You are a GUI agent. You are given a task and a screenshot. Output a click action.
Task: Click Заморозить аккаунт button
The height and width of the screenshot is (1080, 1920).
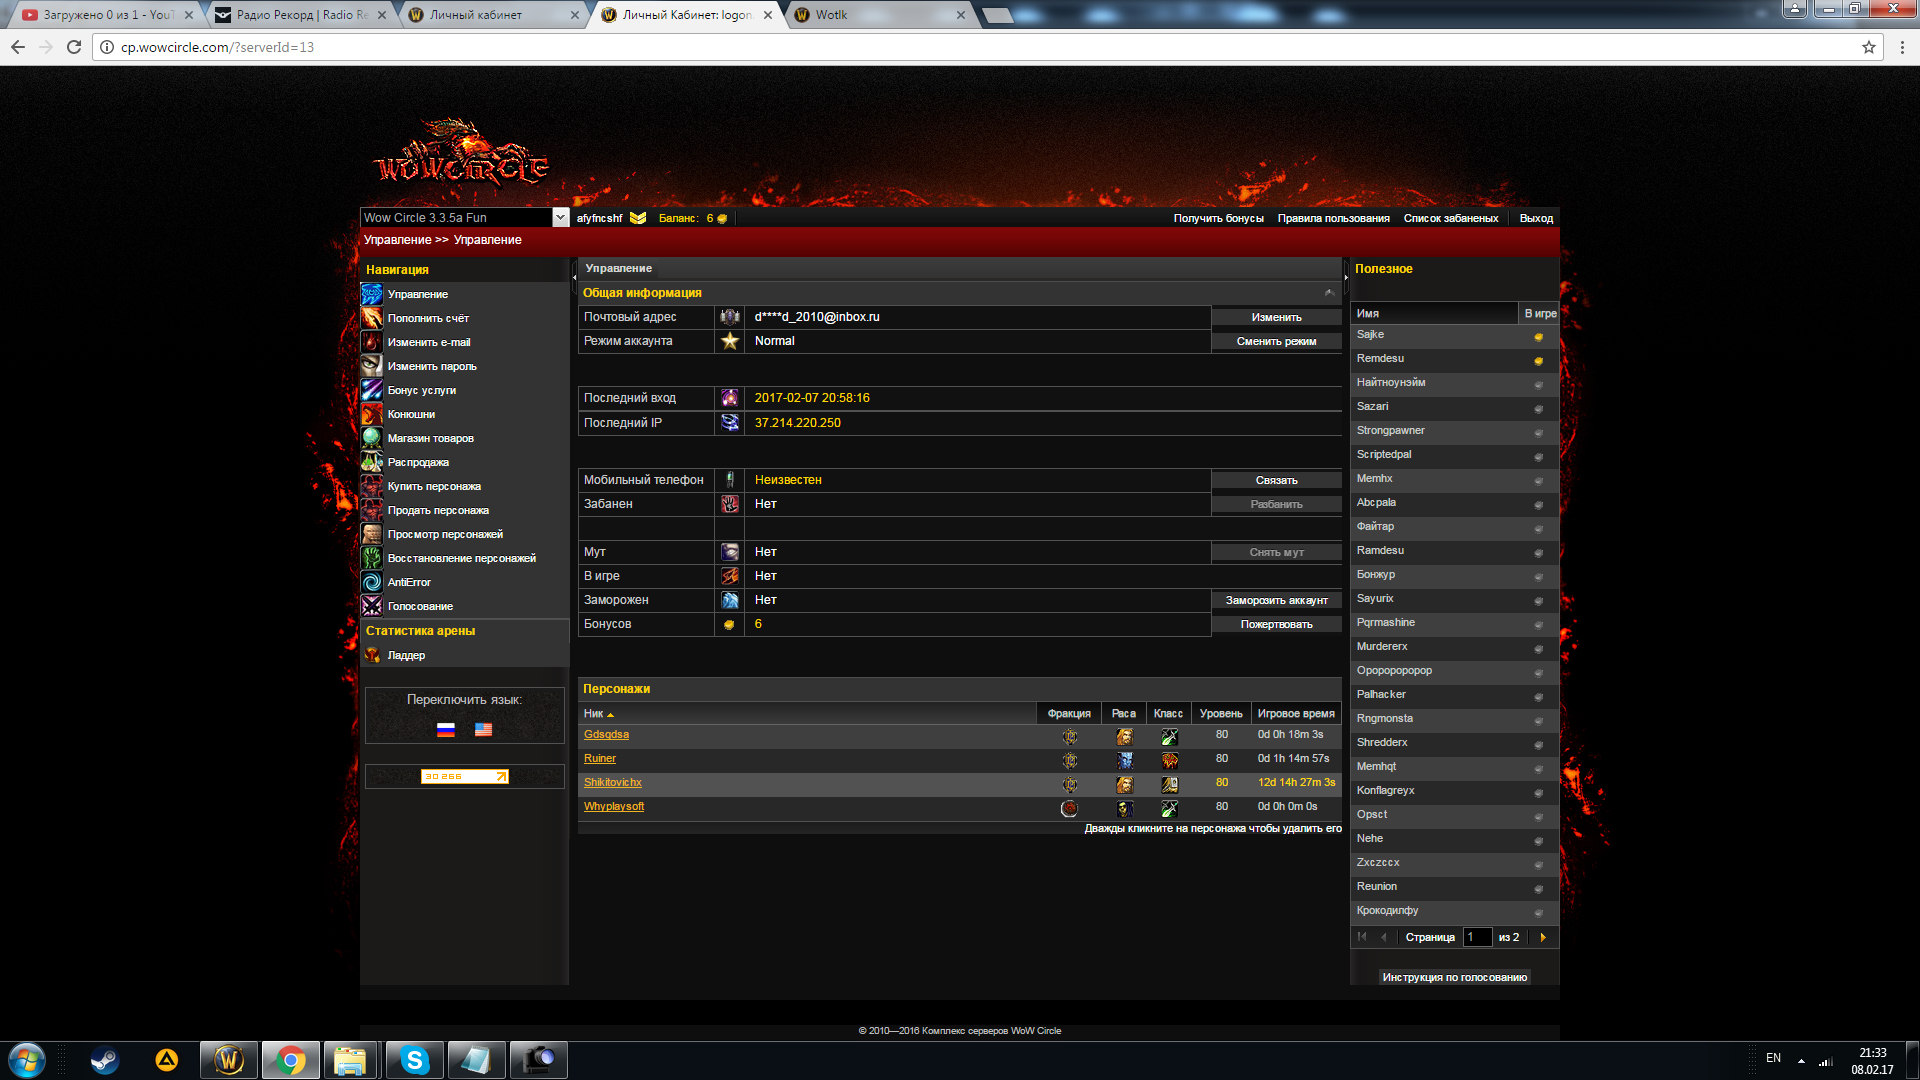[1276, 600]
